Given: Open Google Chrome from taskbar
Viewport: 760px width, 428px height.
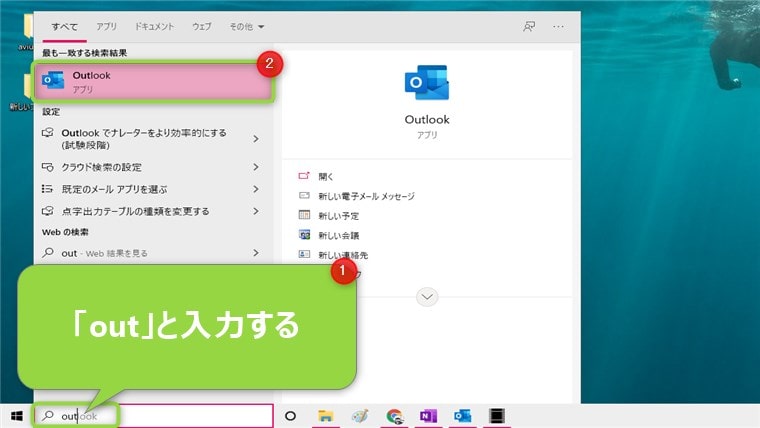Looking at the screenshot, I should pos(395,416).
